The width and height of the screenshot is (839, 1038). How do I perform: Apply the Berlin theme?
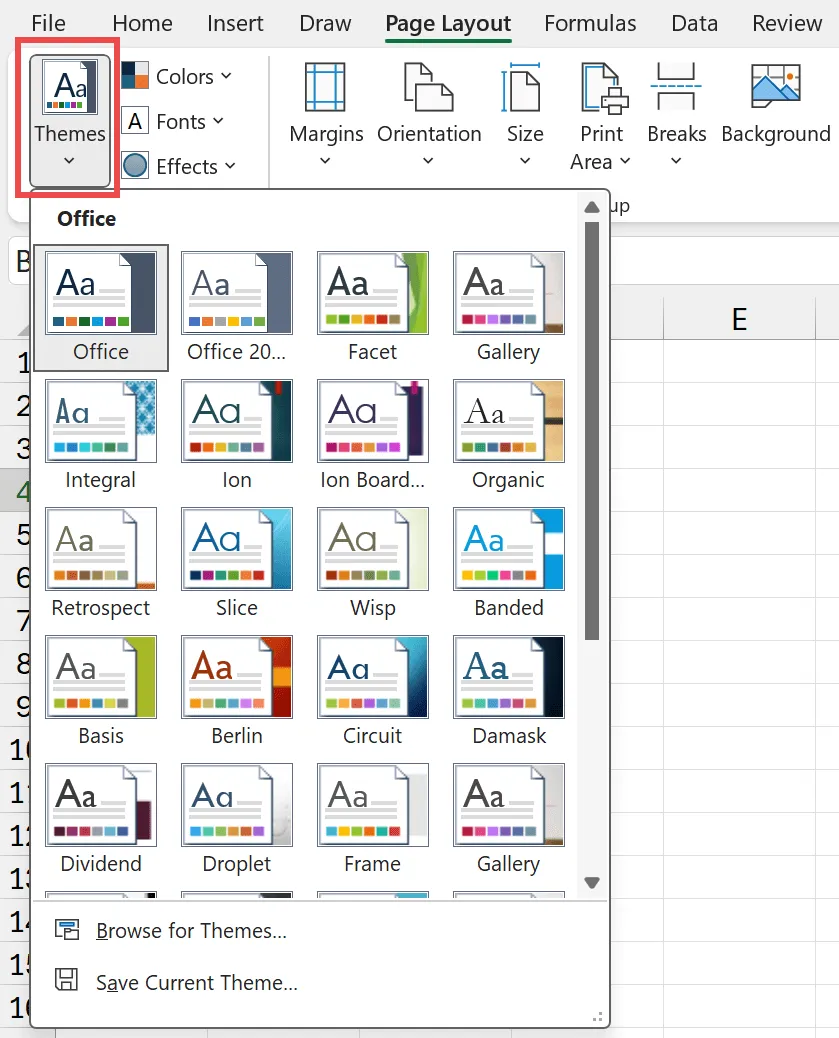coord(237,677)
